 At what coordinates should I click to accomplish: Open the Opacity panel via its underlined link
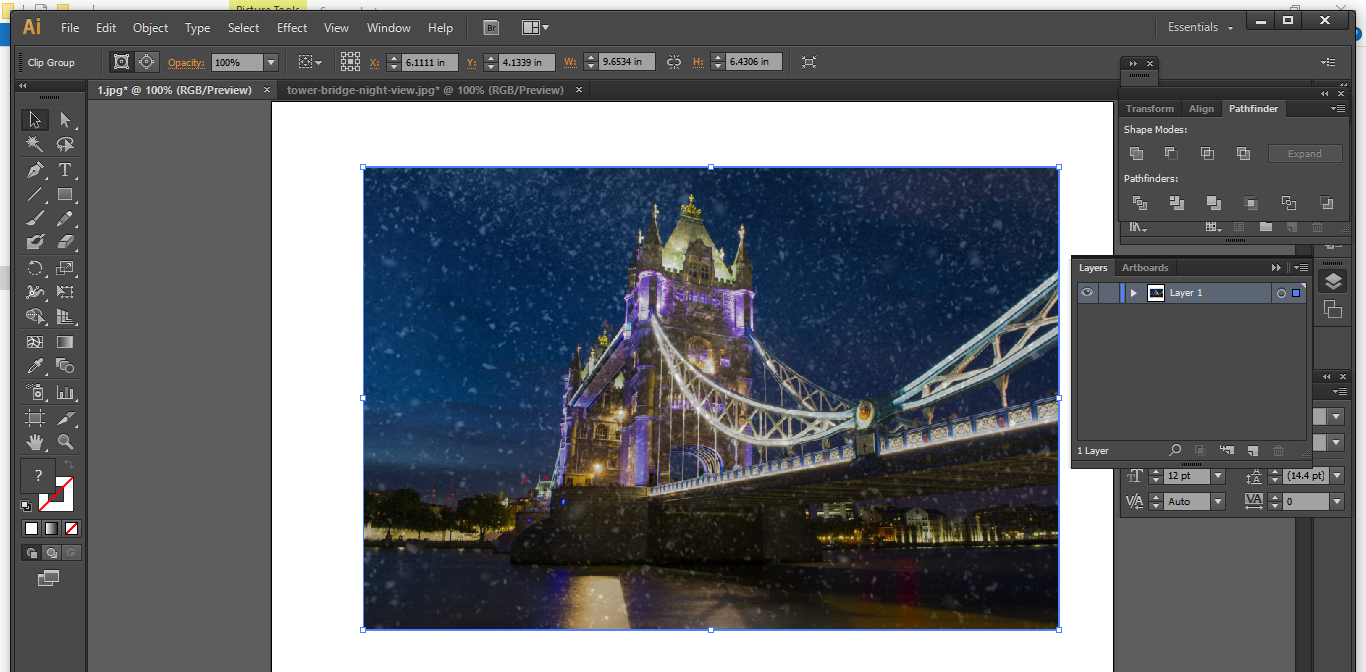(x=185, y=61)
